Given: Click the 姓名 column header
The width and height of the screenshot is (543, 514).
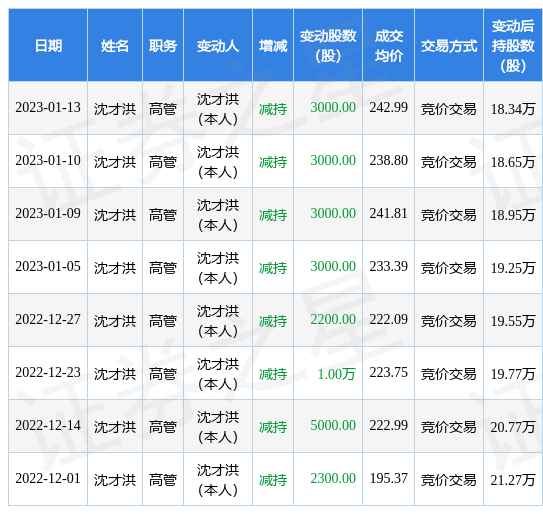Looking at the screenshot, I should pos(115,46).
